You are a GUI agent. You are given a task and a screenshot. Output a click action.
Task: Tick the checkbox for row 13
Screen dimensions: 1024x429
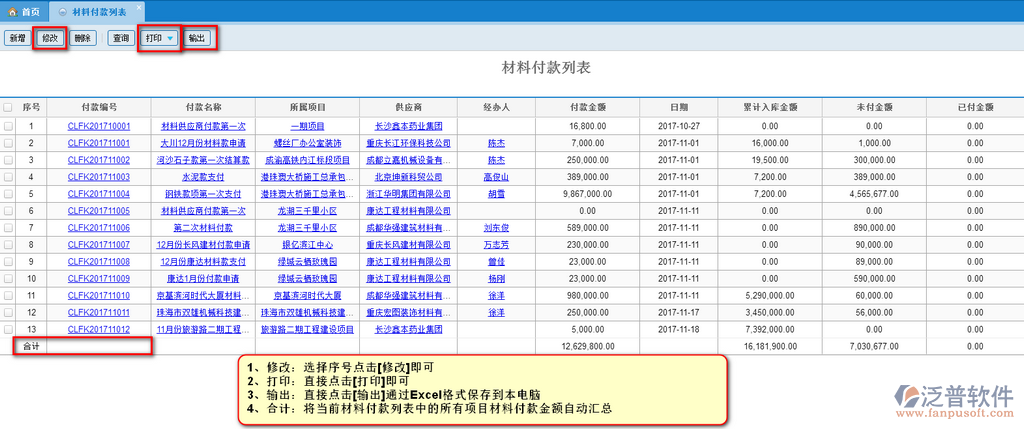click(8, 329)
